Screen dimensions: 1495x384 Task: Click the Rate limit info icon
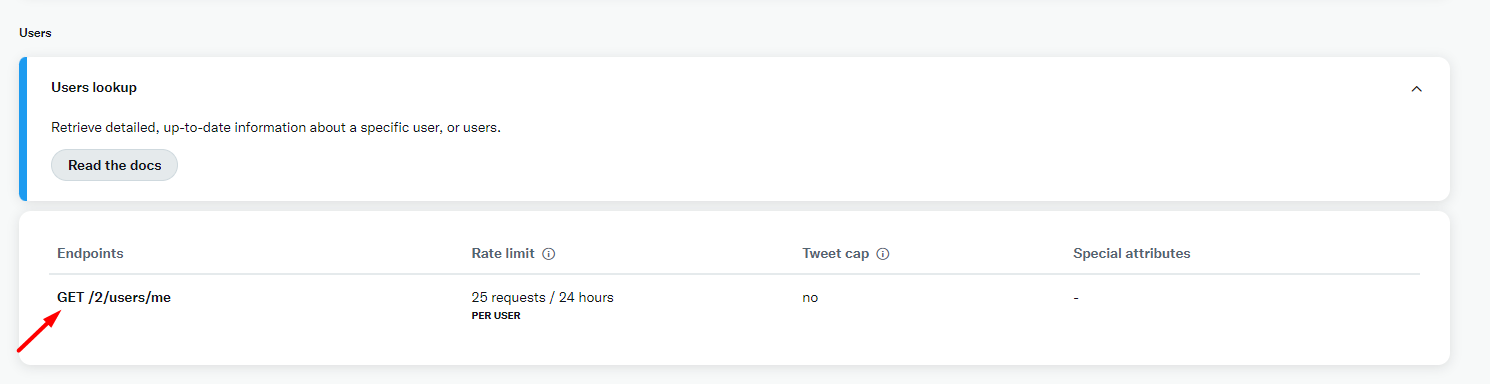549,254
